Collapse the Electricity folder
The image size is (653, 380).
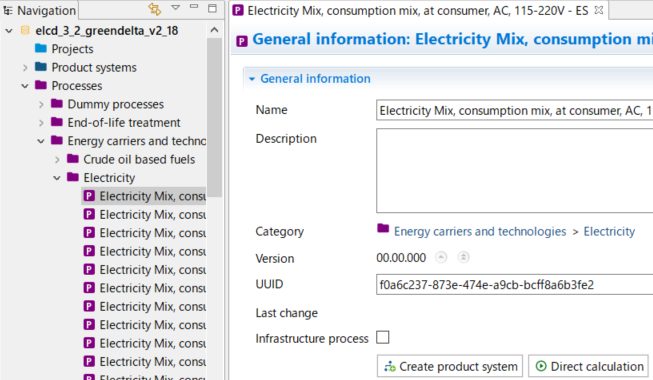coord(57,178)
